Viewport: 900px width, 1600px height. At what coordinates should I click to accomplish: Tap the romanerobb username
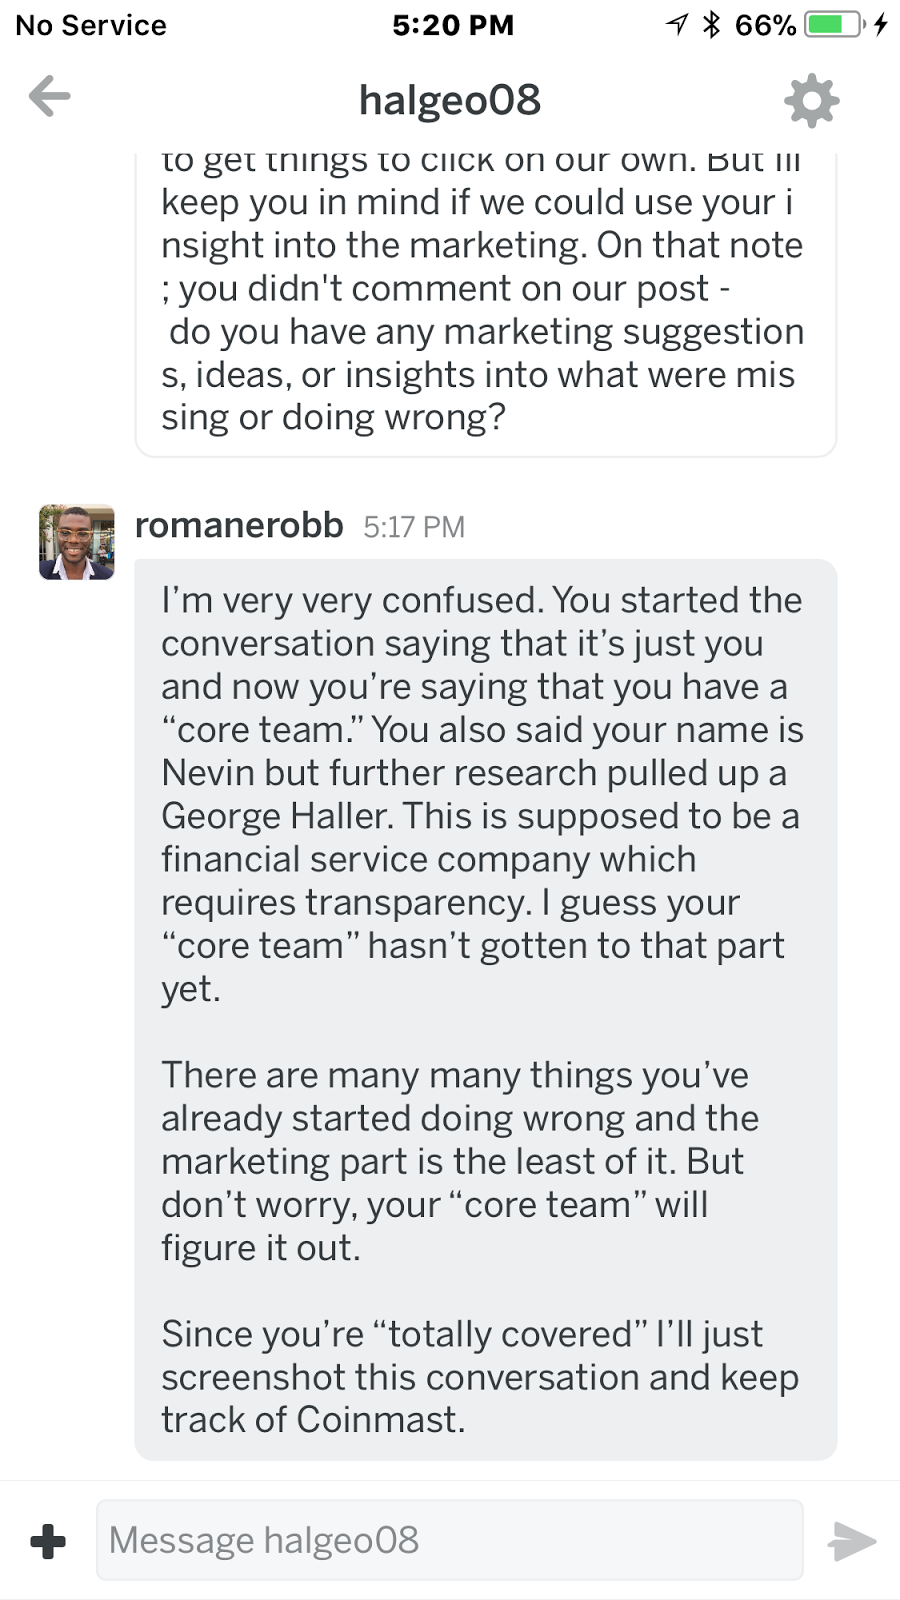click(x=239, y=525)
